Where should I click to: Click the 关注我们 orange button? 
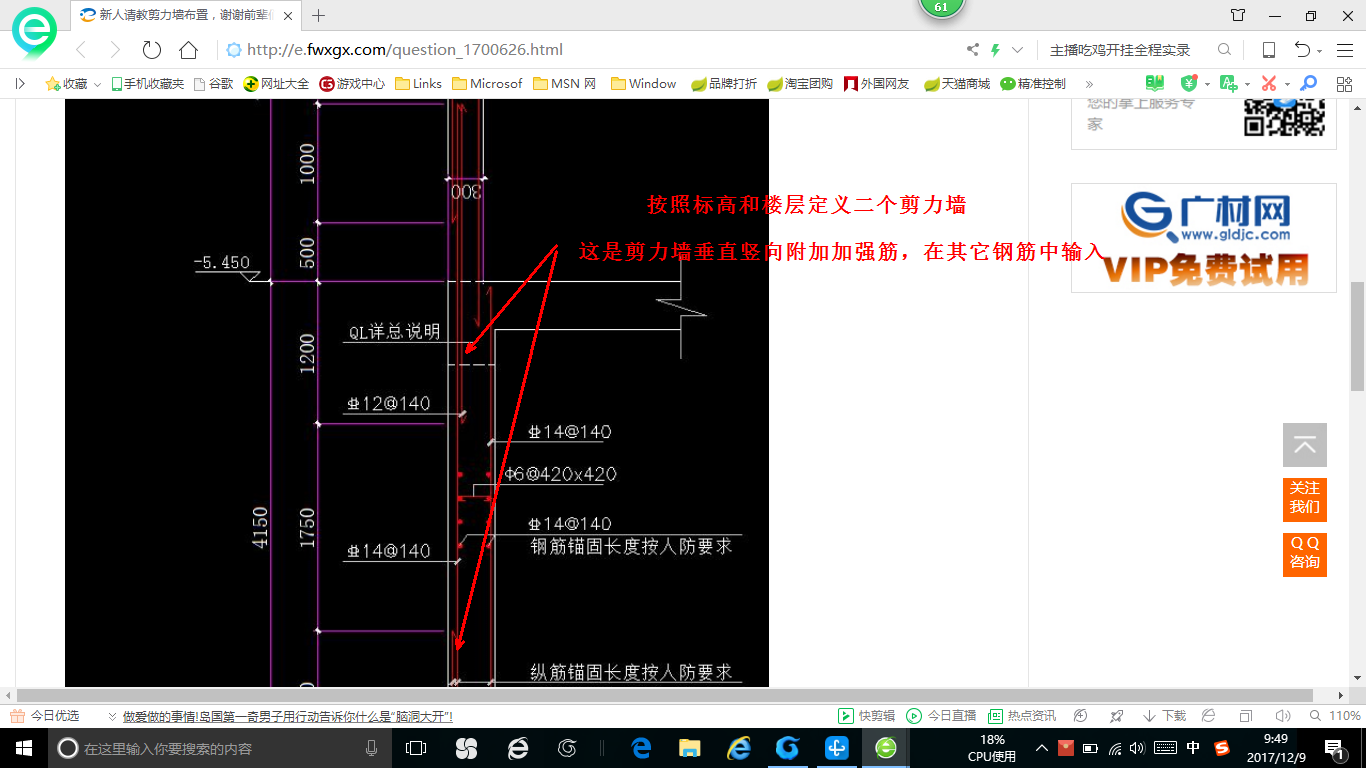pyautogui.click(x=1305, y=498)
